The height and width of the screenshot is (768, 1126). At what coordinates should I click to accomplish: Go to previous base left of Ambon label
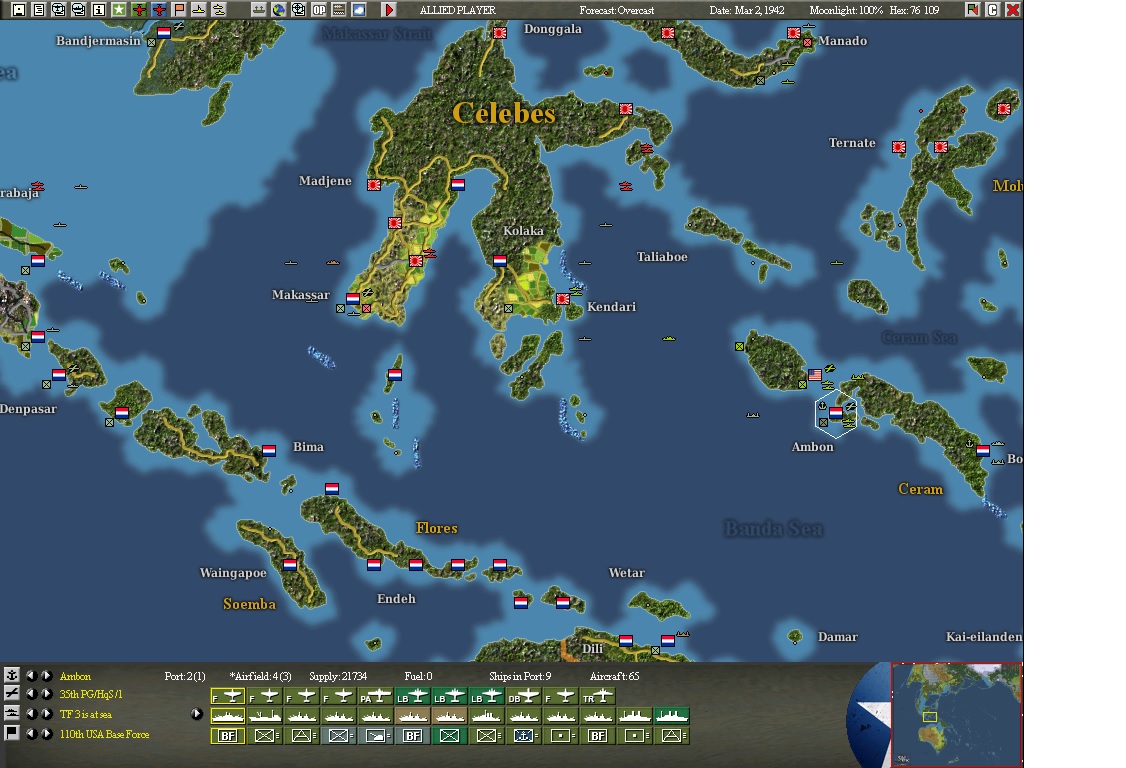pos(31,675)
